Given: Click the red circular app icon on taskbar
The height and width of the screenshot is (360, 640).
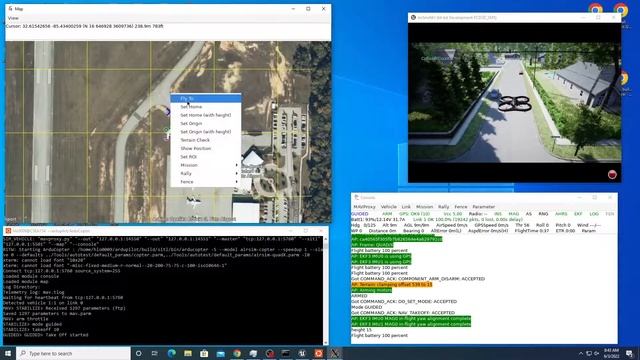Looking at the screenshot, I should [269, 353].
